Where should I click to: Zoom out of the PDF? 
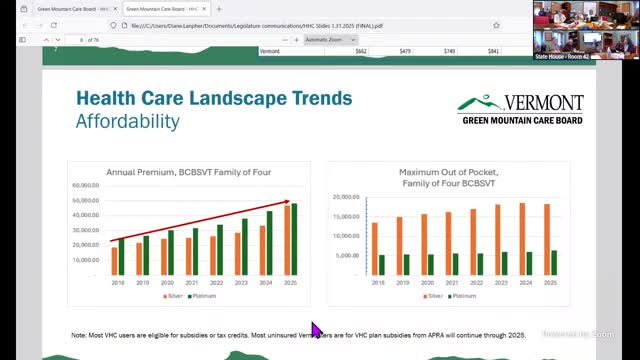point(285,40)
